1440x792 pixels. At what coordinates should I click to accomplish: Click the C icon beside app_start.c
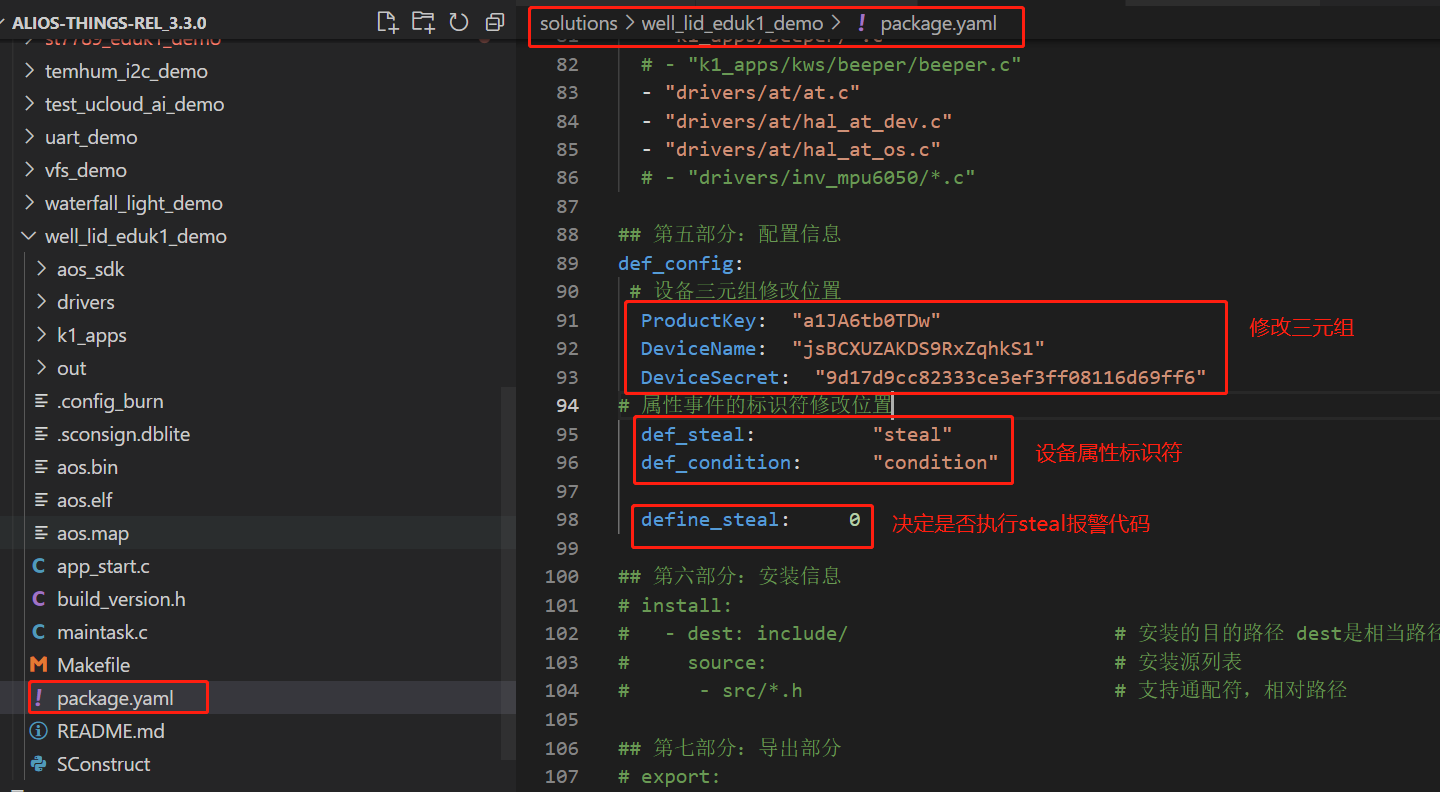pos(39,566)
